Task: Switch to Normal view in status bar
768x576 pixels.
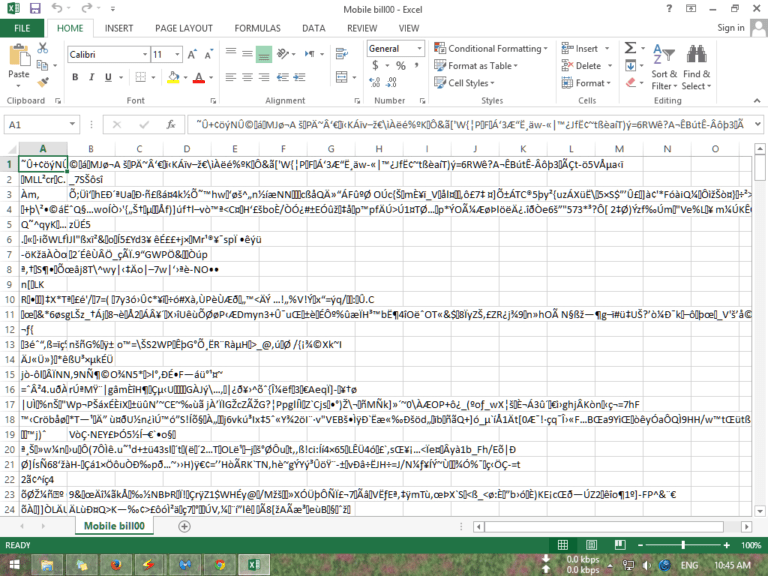Action: 563,545
